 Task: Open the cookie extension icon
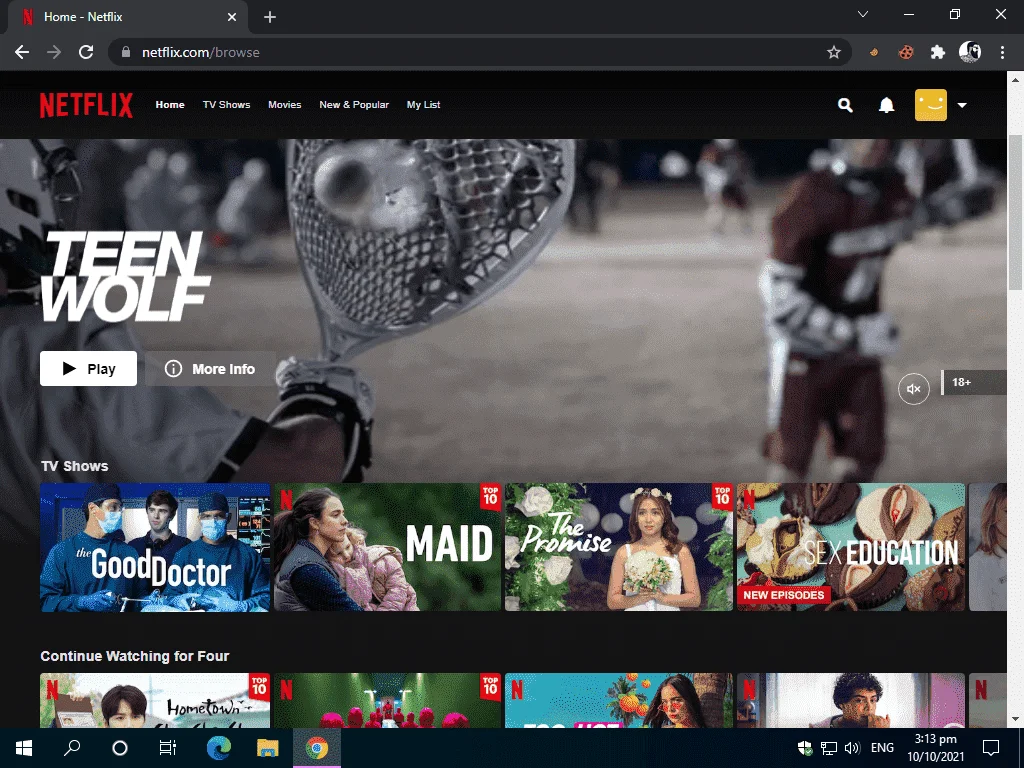906,52
